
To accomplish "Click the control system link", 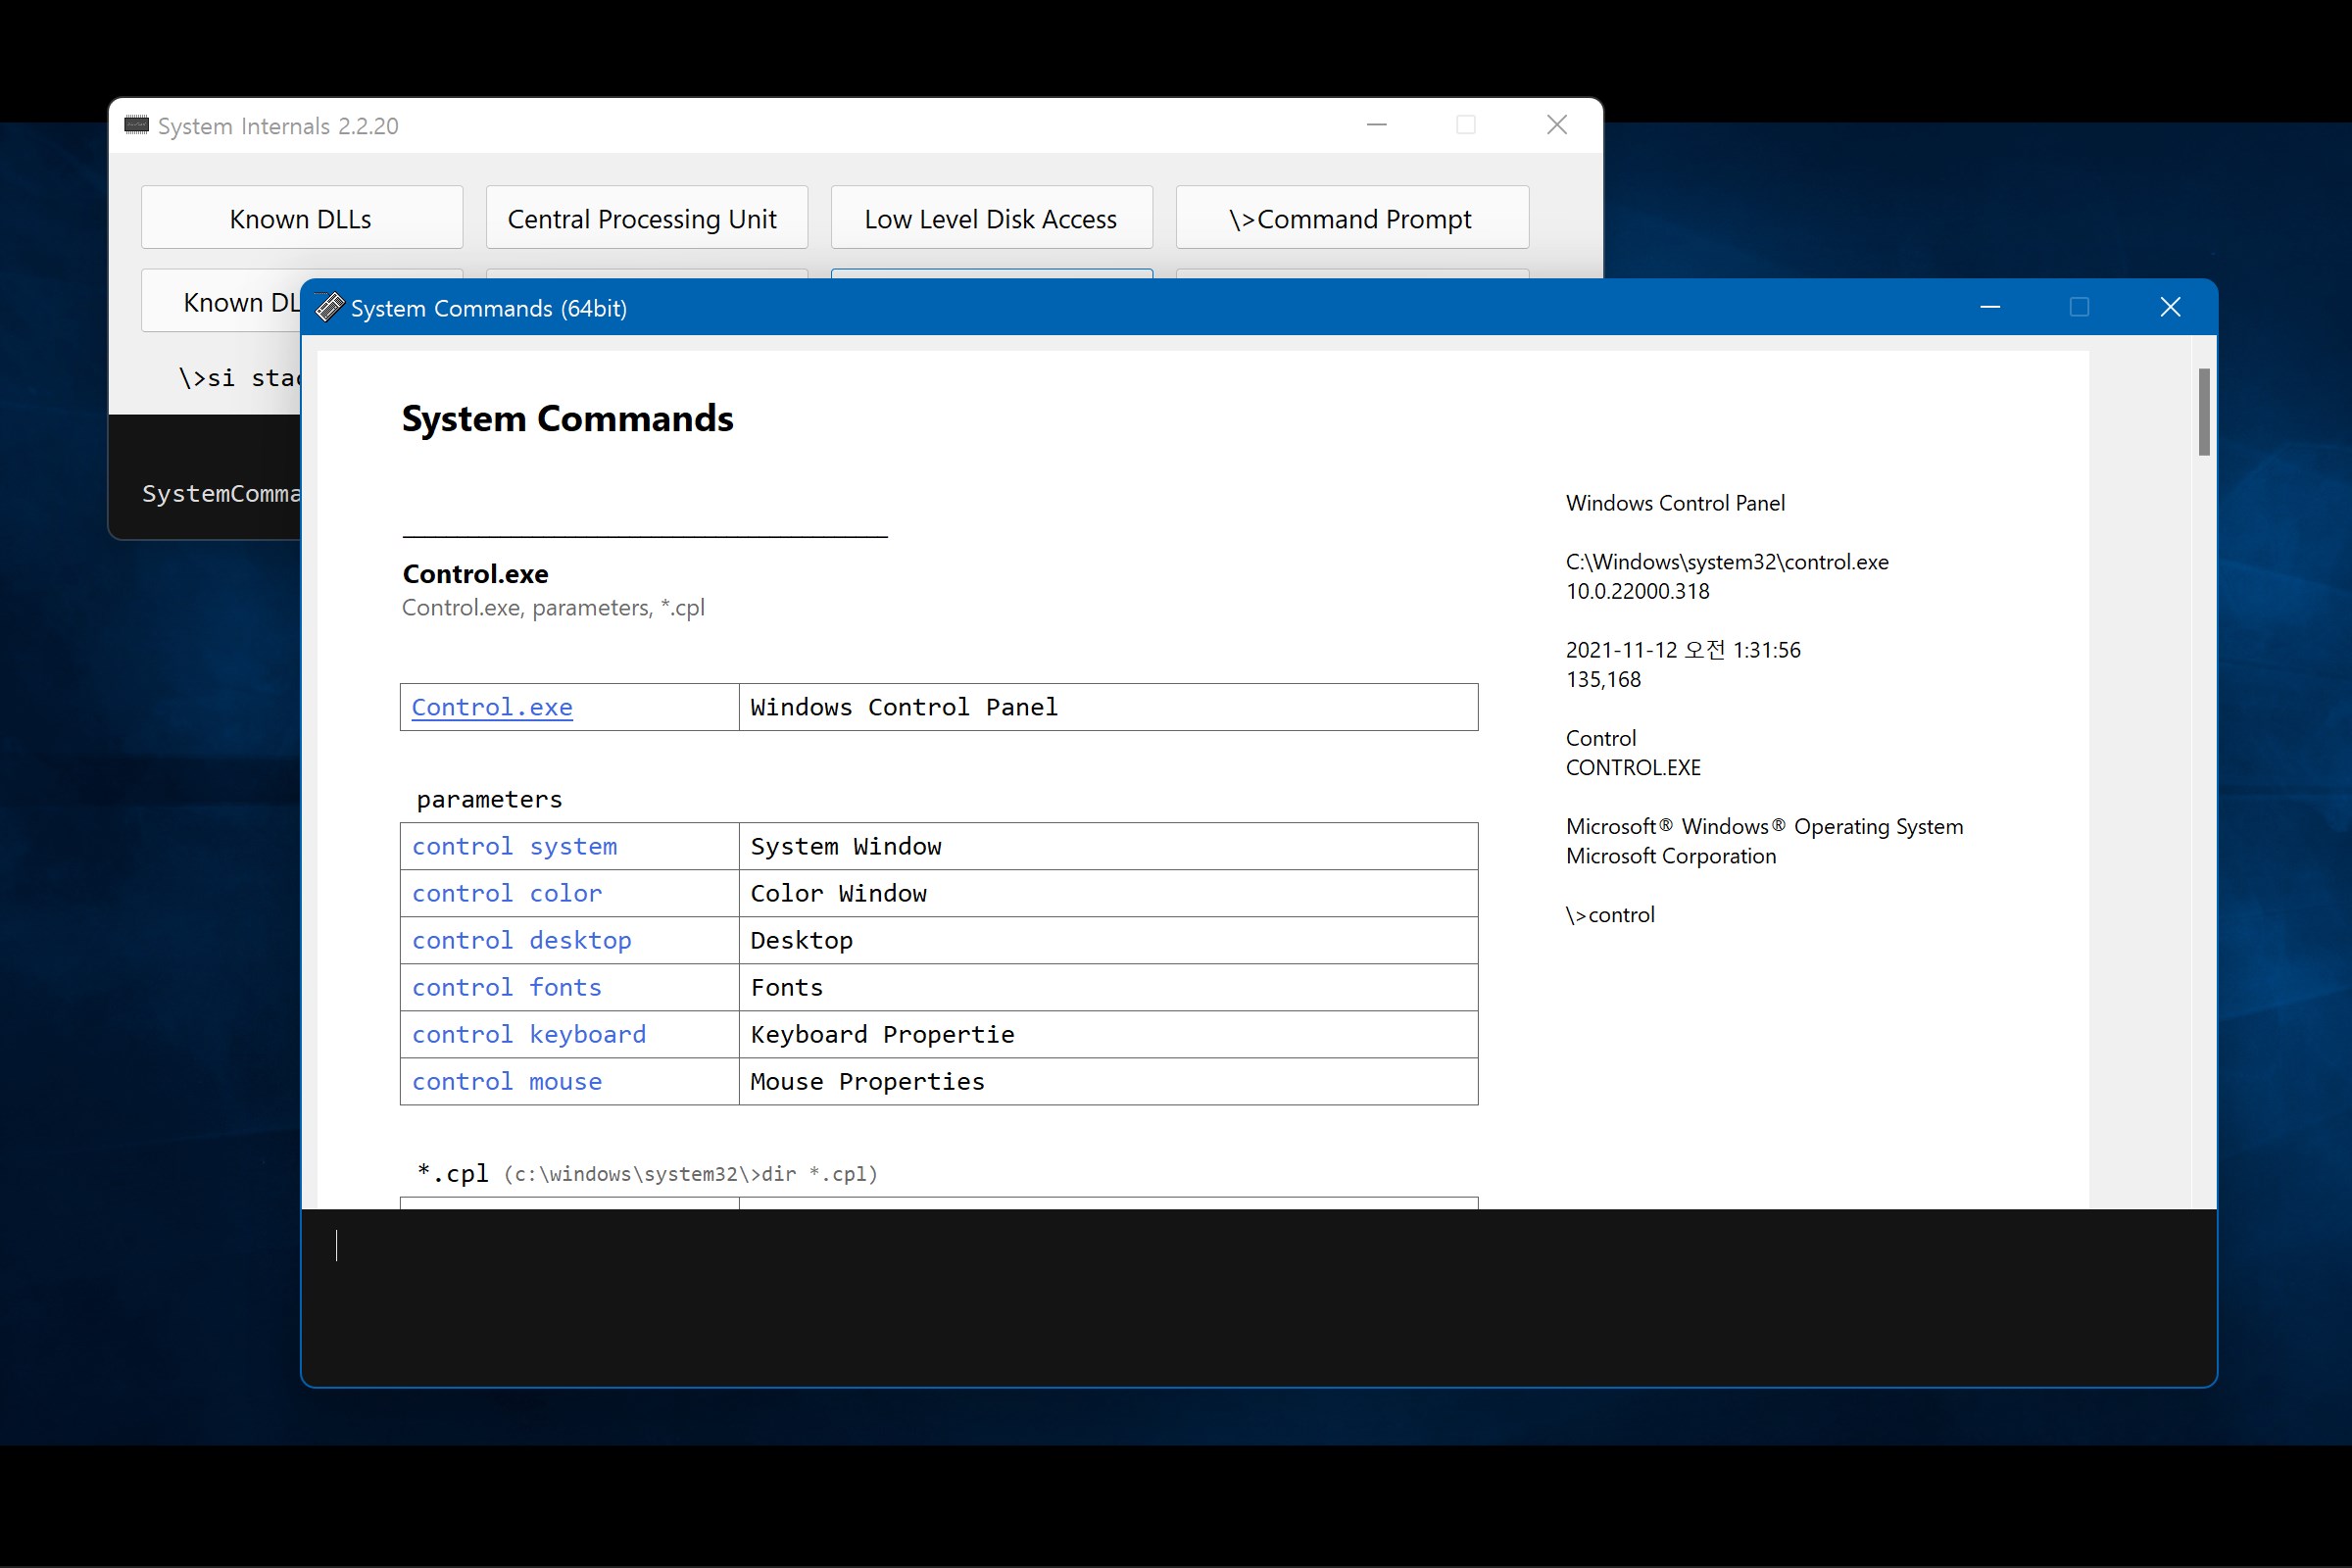I will pyautogui.click(x=514, y=846).
